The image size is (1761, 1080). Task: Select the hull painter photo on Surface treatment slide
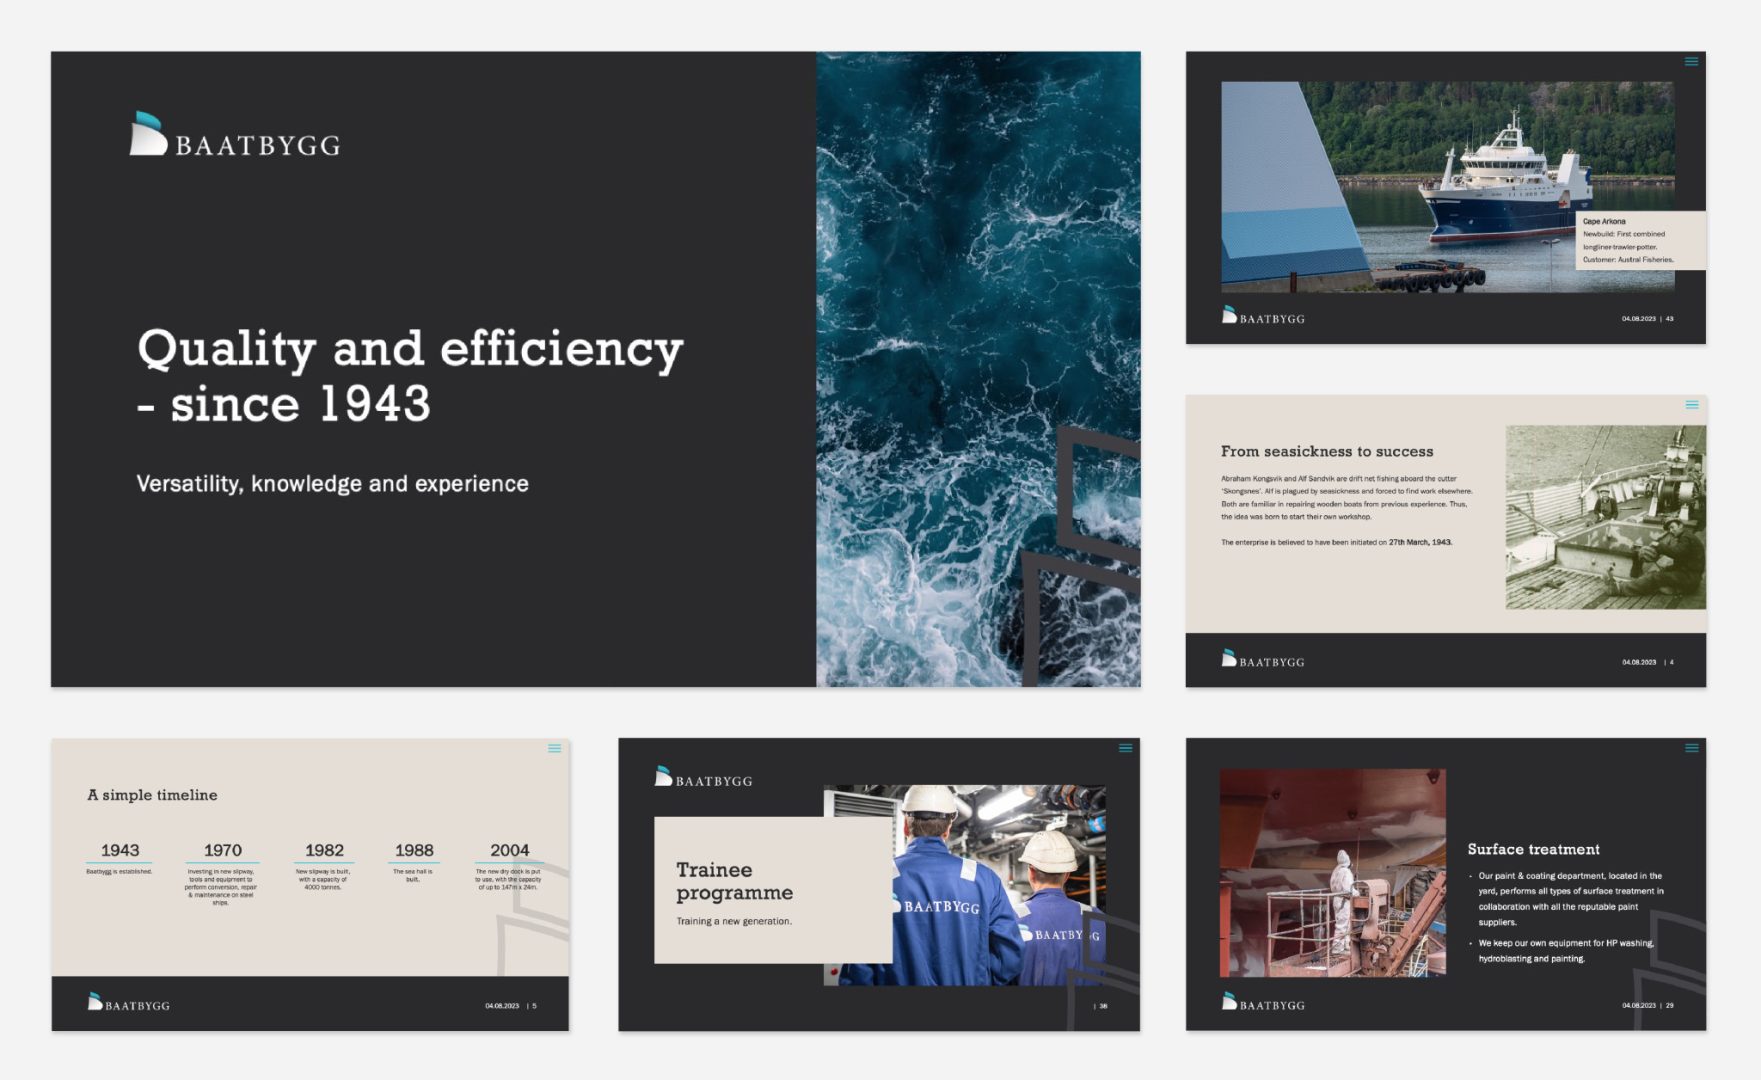[x=1333, y=873]
